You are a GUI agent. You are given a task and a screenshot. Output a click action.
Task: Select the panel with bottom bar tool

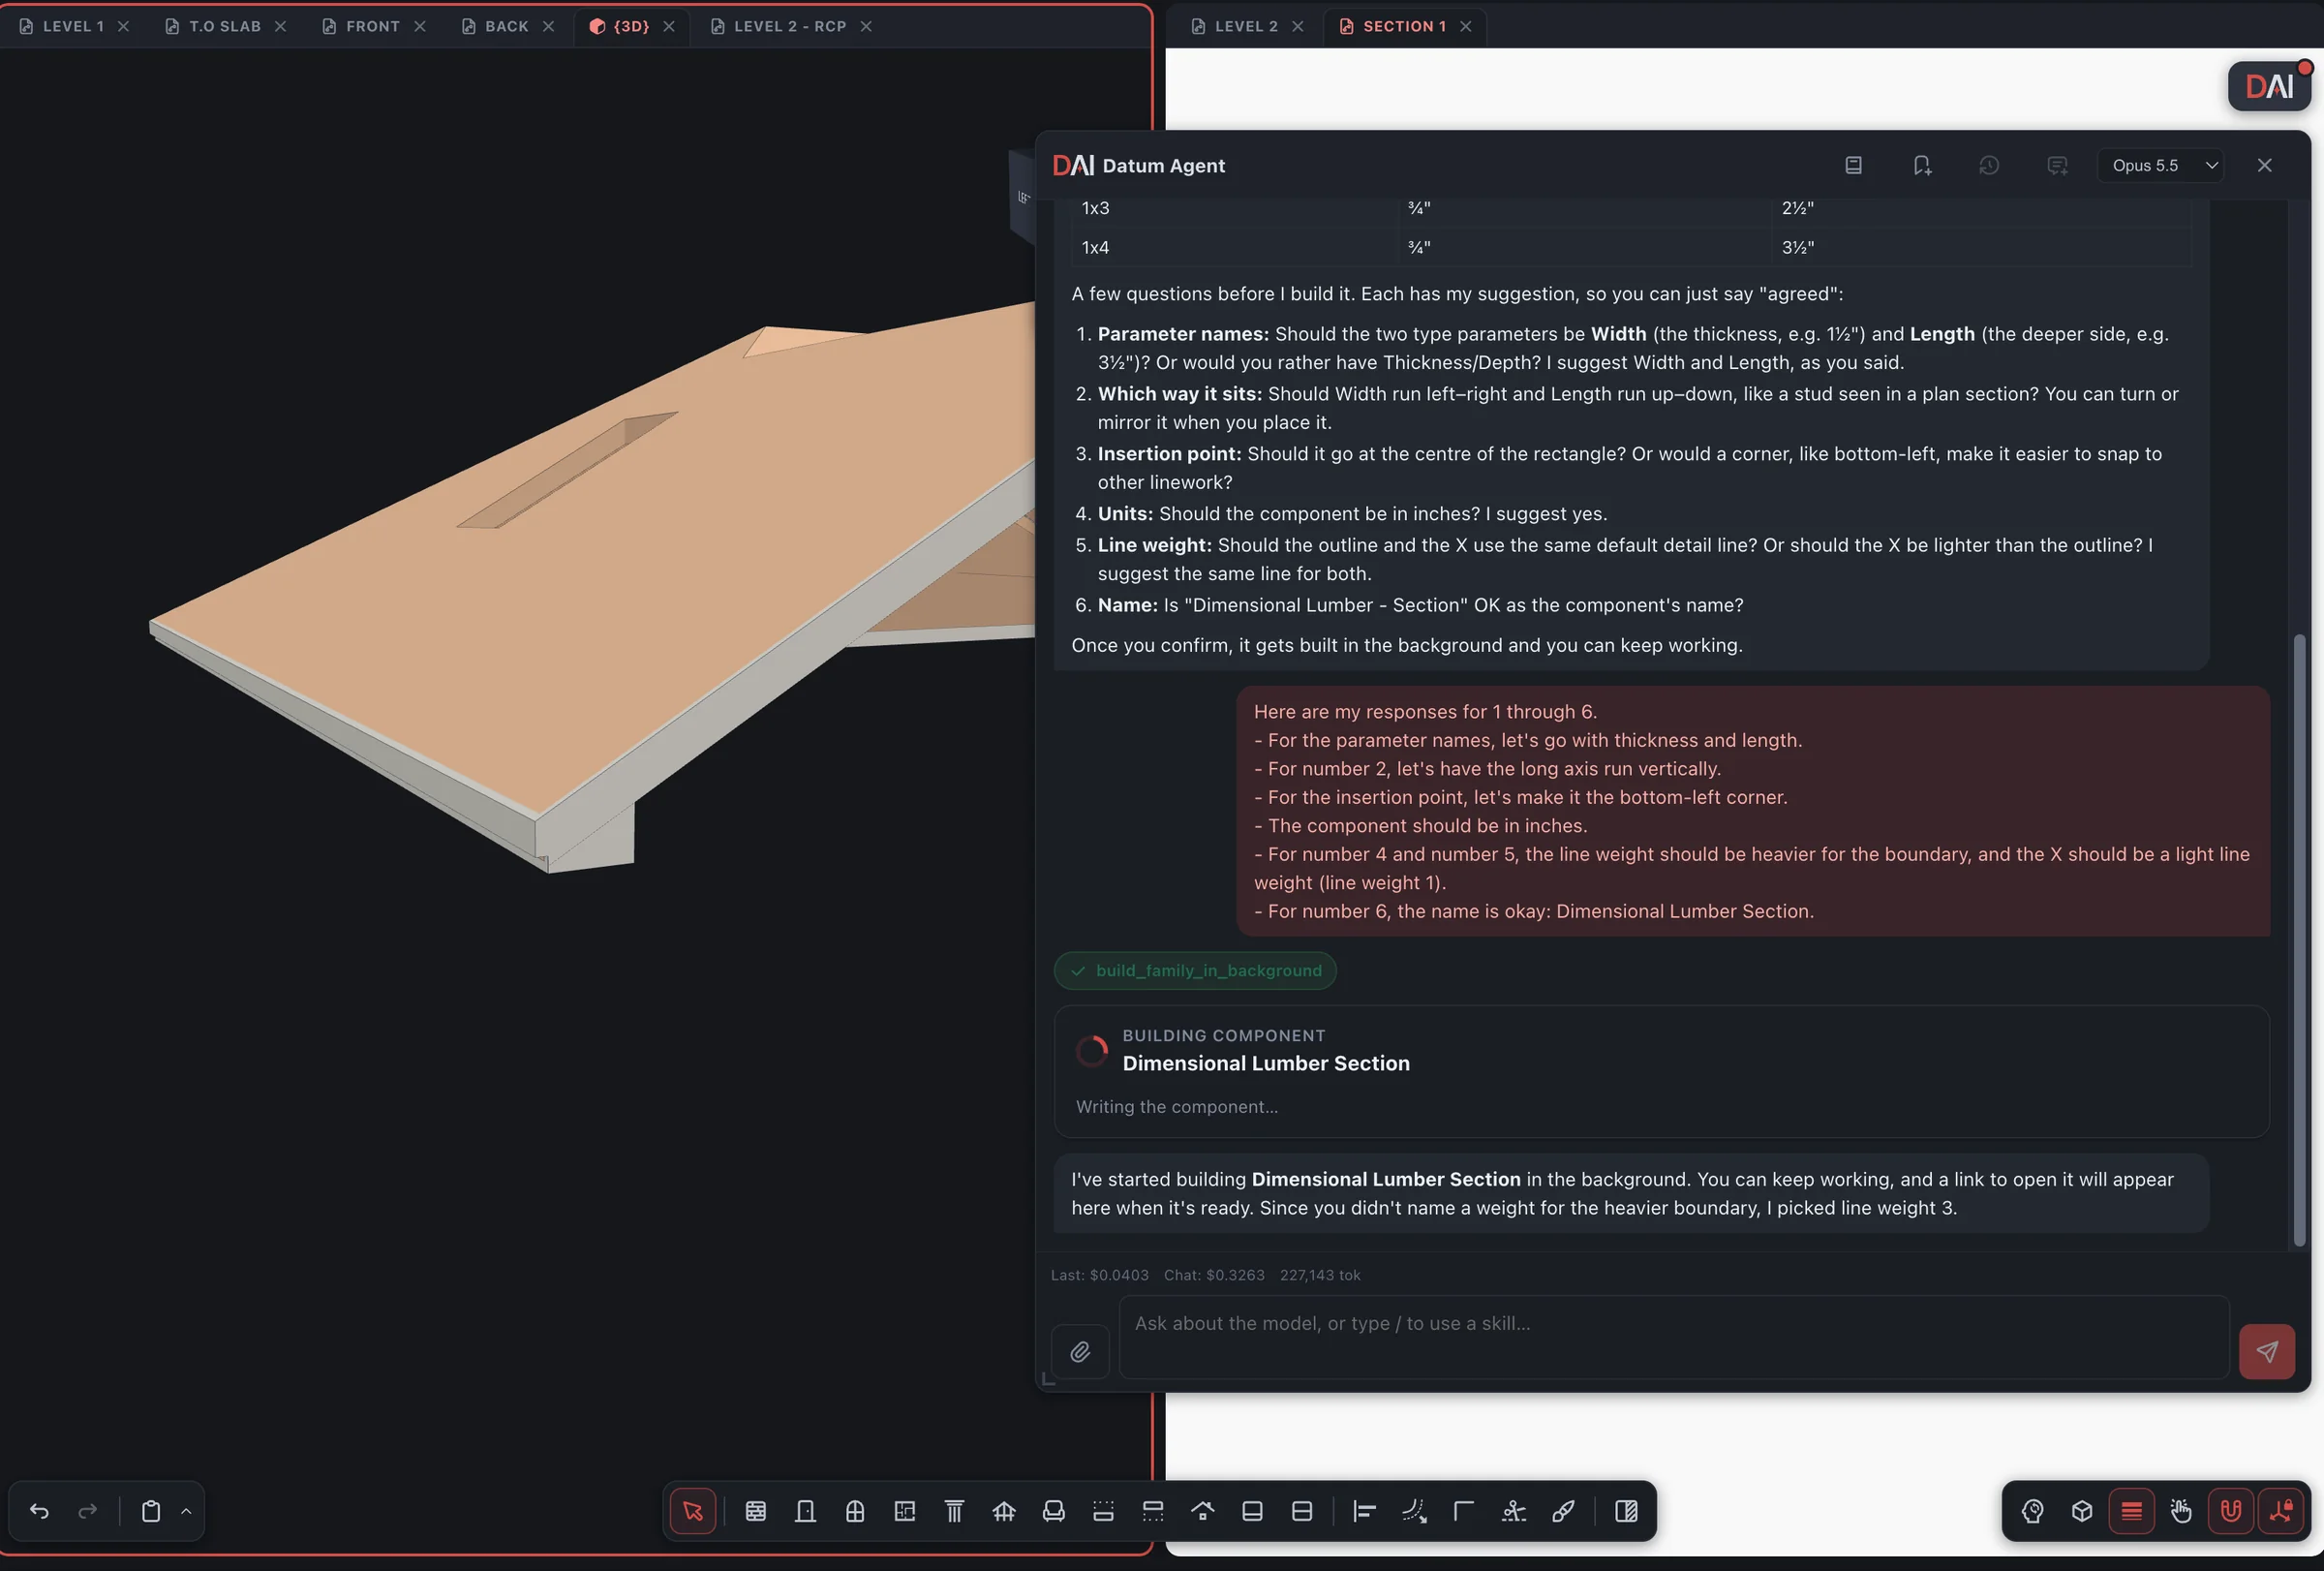tap(1252, 1511)
